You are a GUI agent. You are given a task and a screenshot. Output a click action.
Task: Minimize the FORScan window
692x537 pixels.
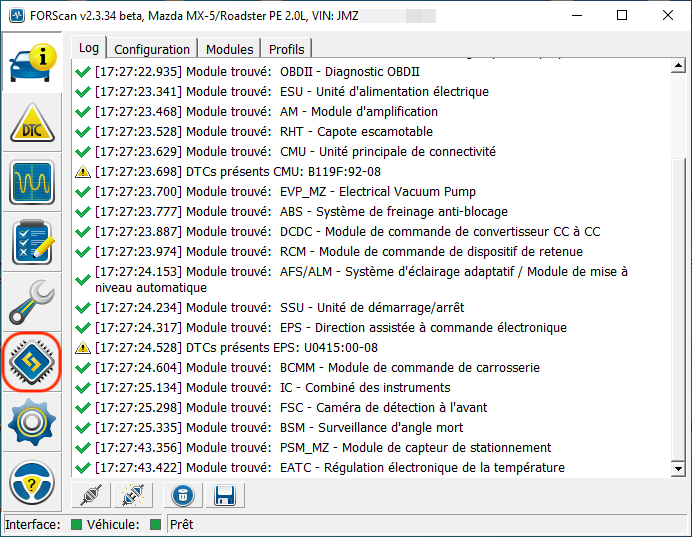pos(577,15)
